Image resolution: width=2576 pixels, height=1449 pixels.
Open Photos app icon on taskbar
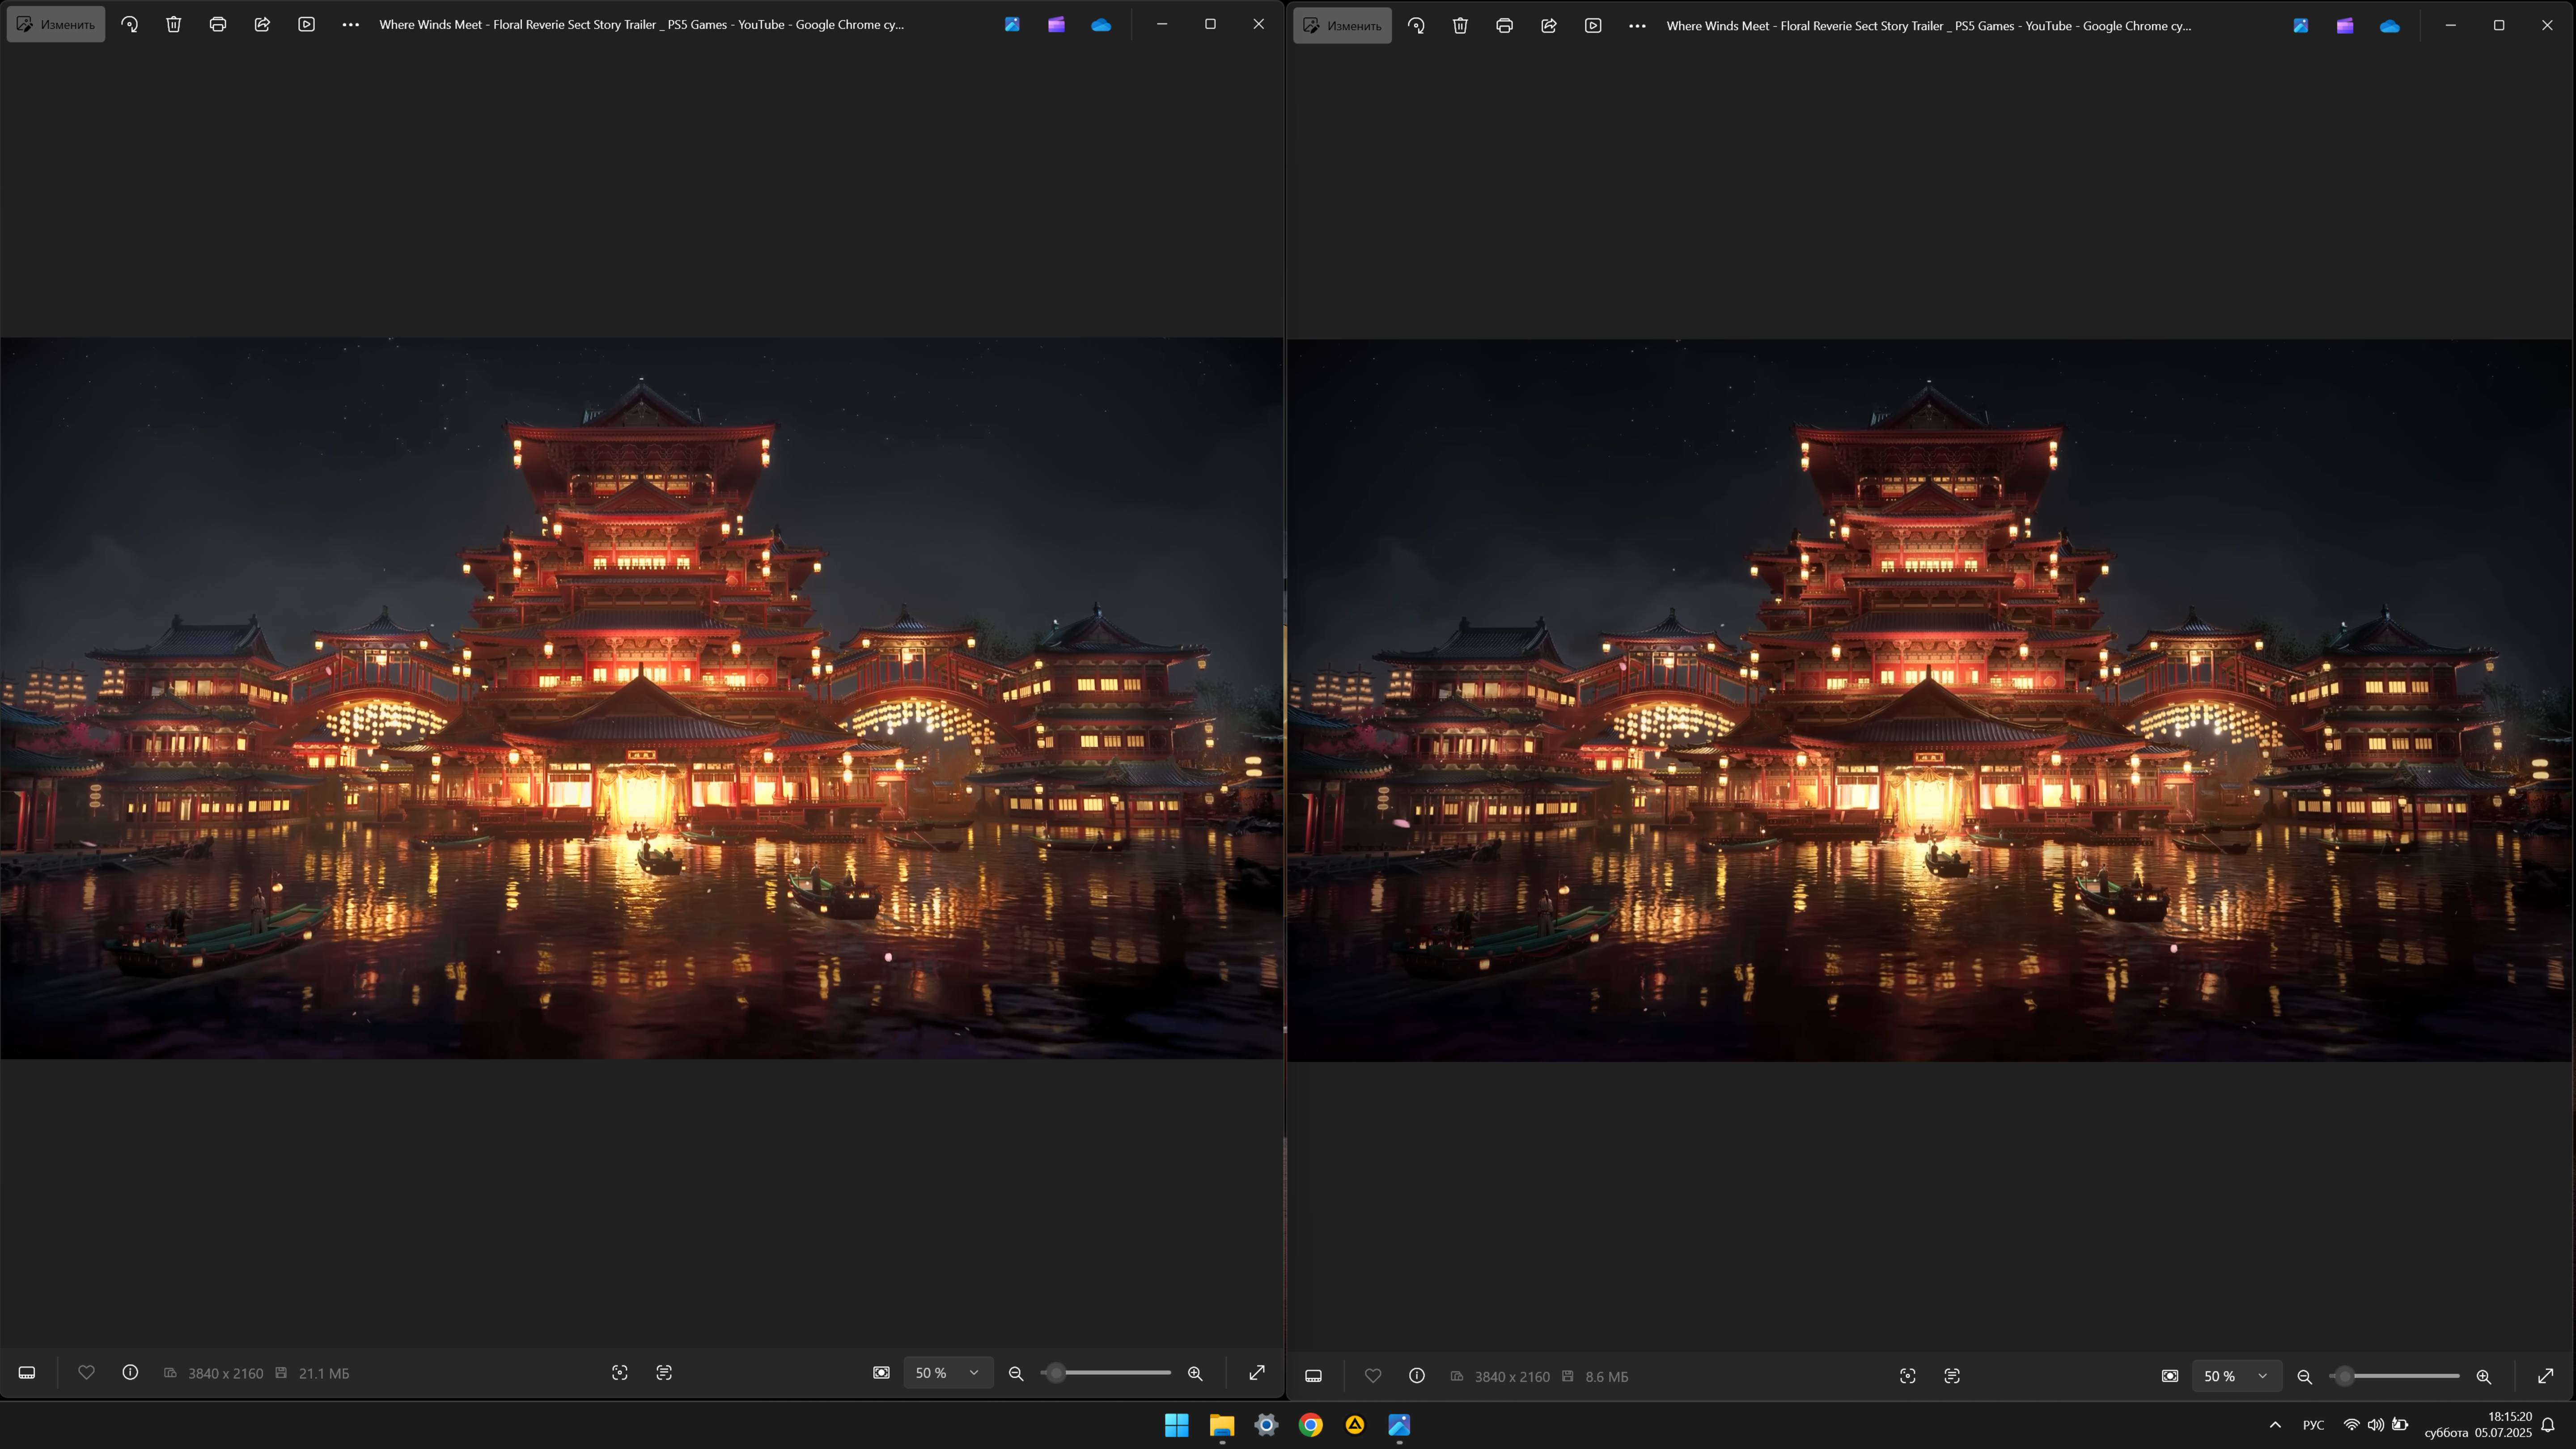tap(1399, 1425)
